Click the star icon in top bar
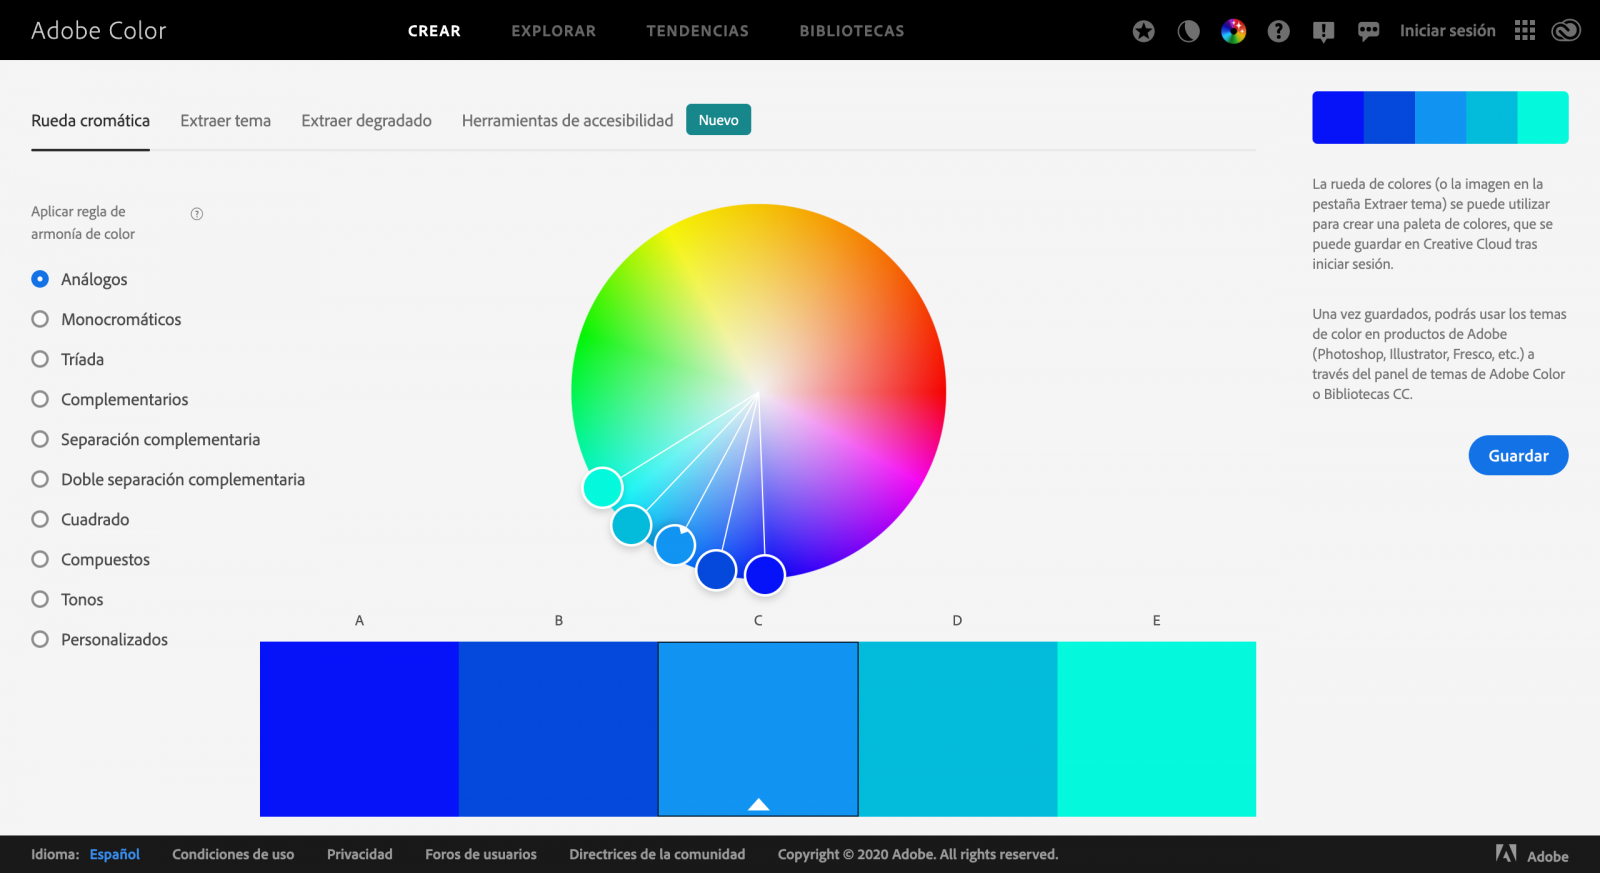This screenshot has height=873, width=1600. pyautogui.click(x=1143, y=31)
